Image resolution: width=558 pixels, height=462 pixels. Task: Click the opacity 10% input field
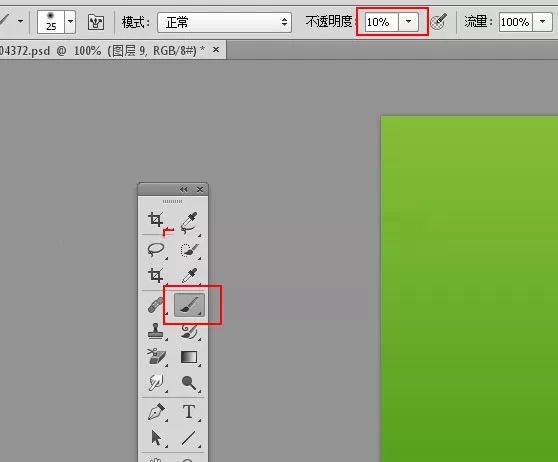coord(381,22)
